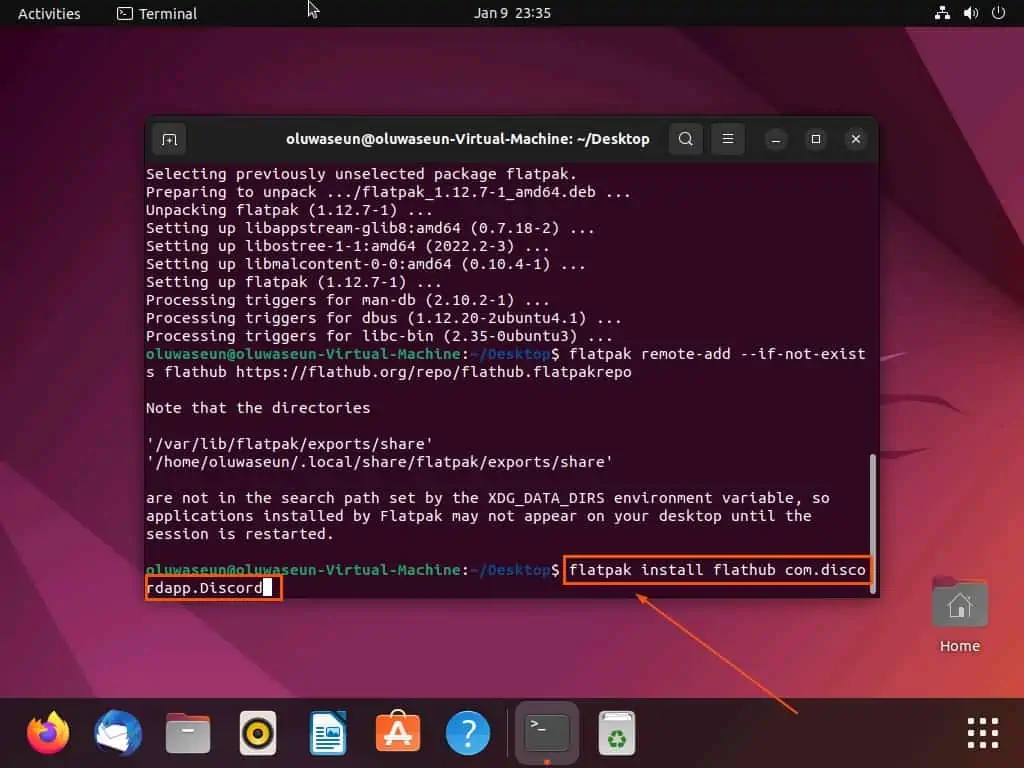This screenshot has width=1024, height=768.
Task: Launch Firefox from the dock
Action: pyautogui.click(x=48, y=733)
